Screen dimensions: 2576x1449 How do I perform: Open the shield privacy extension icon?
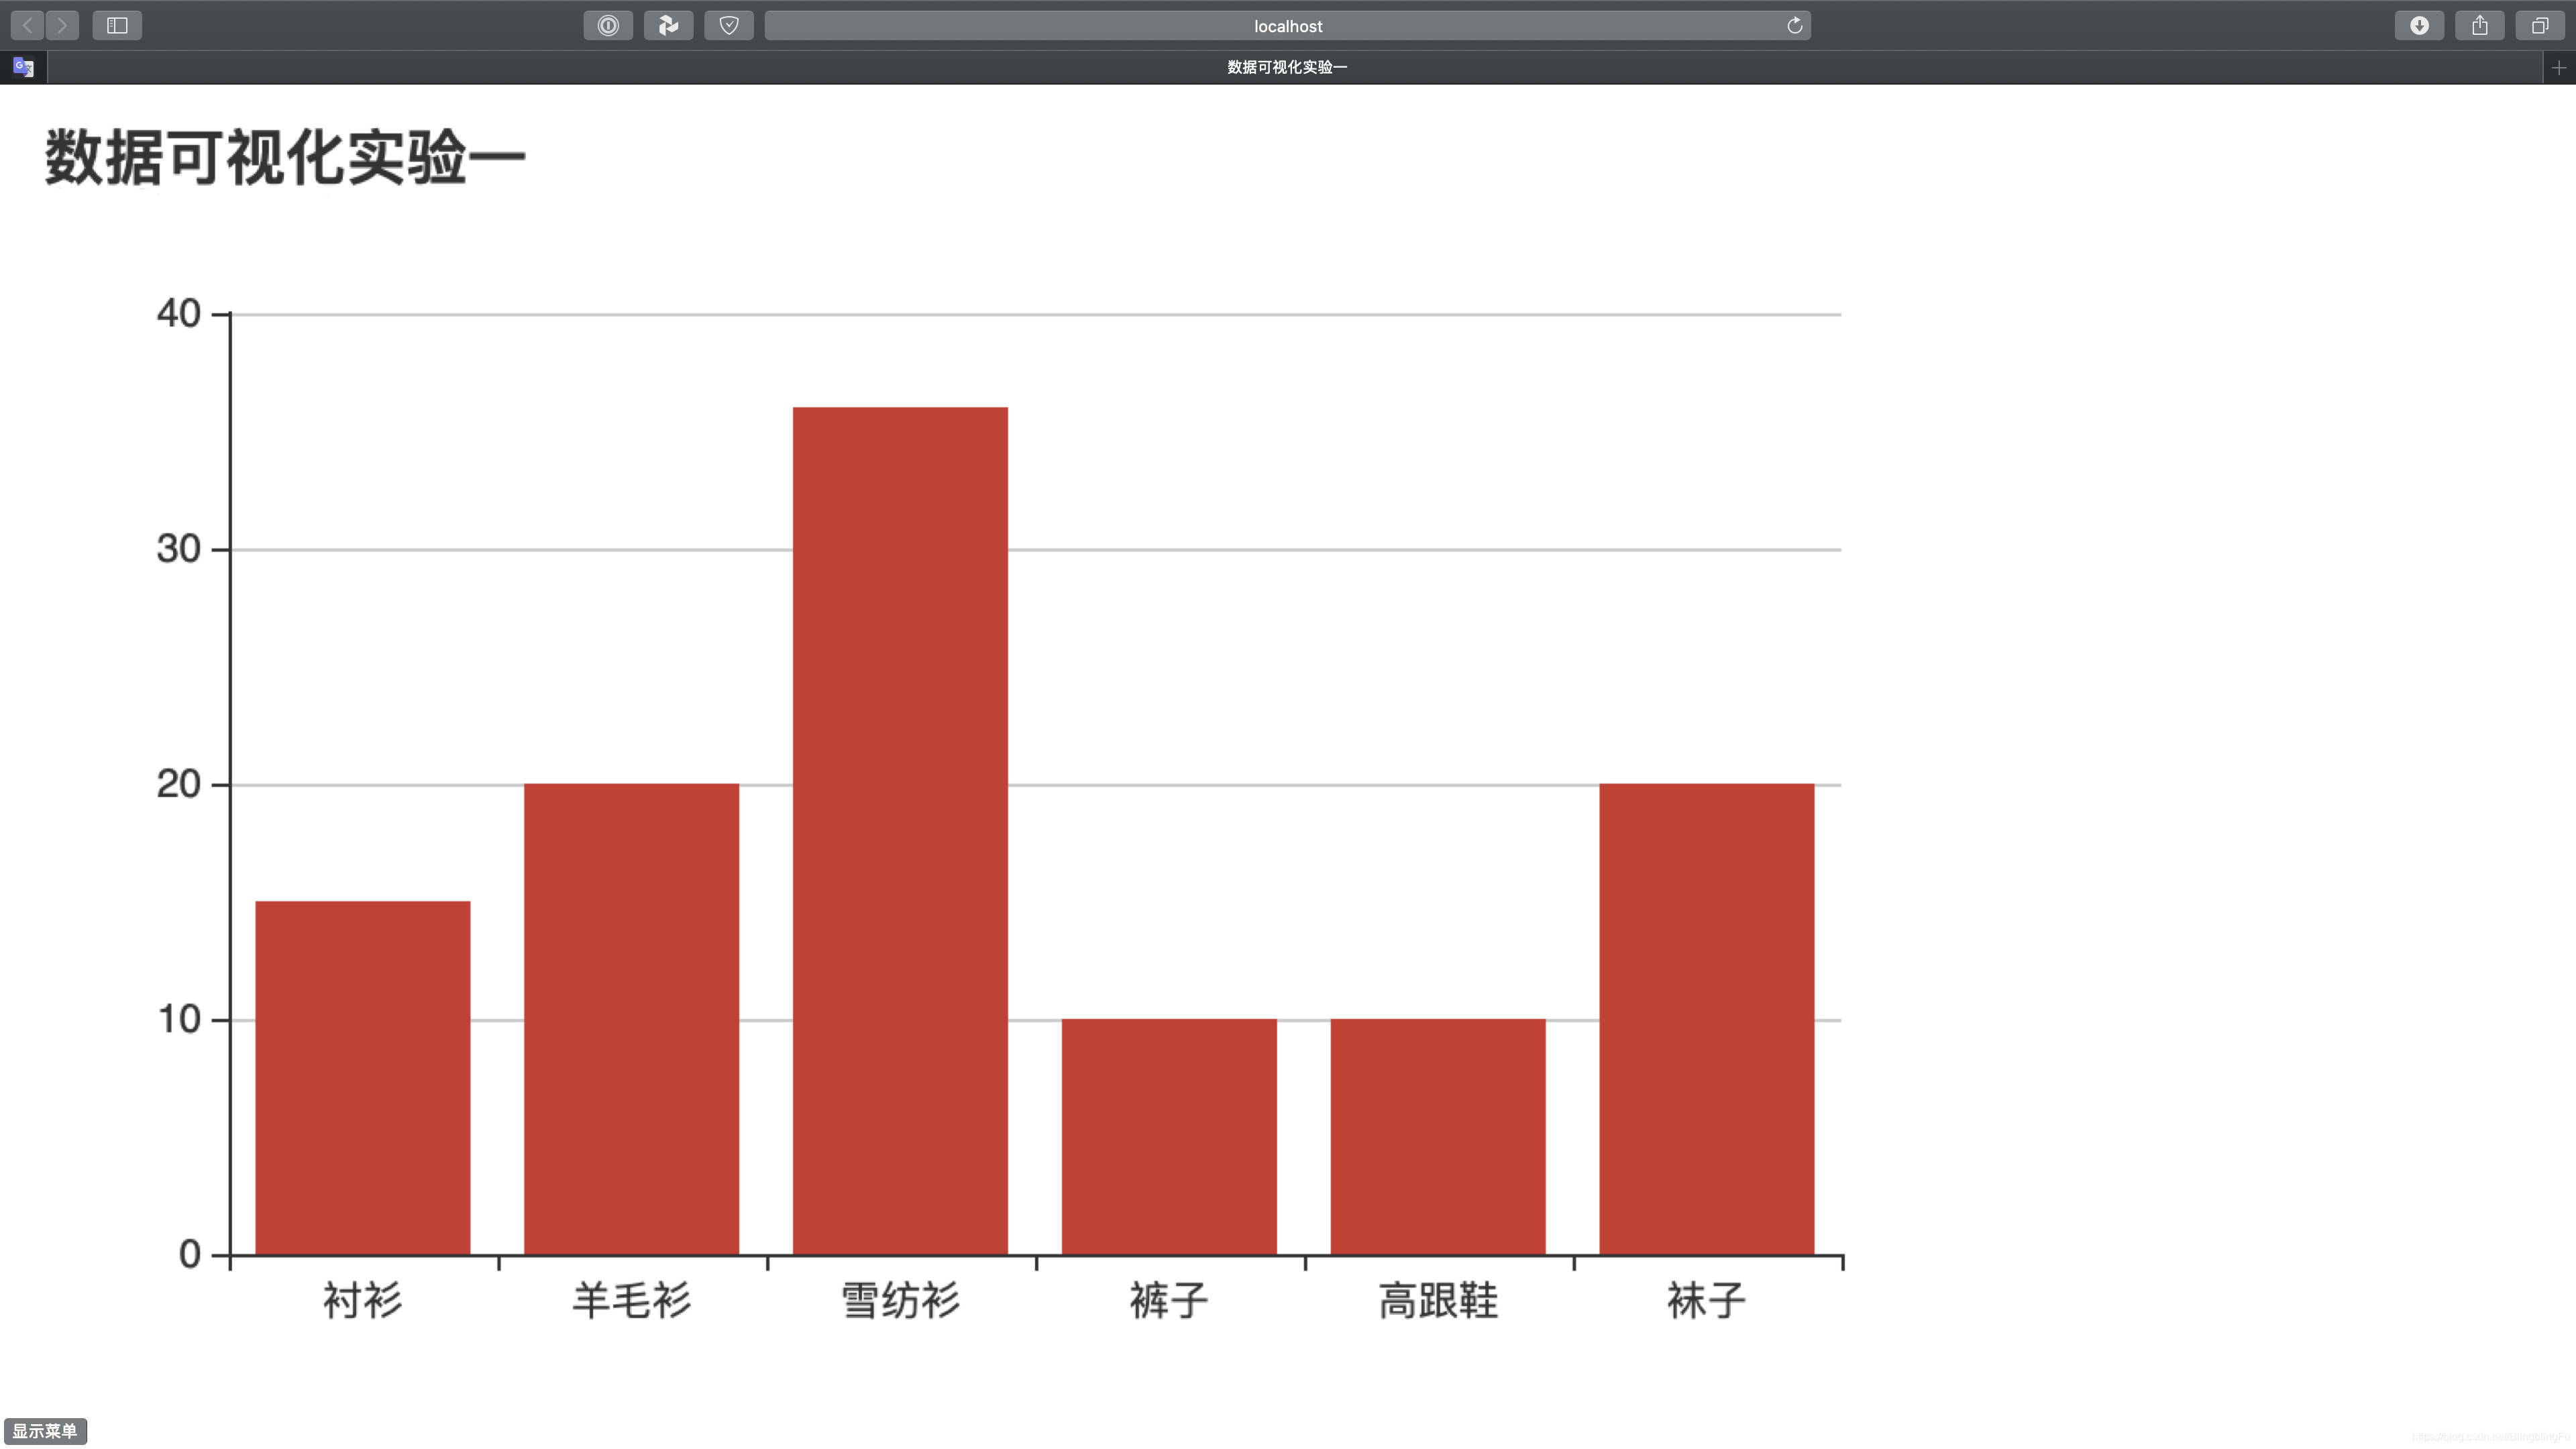click(729, 25)
